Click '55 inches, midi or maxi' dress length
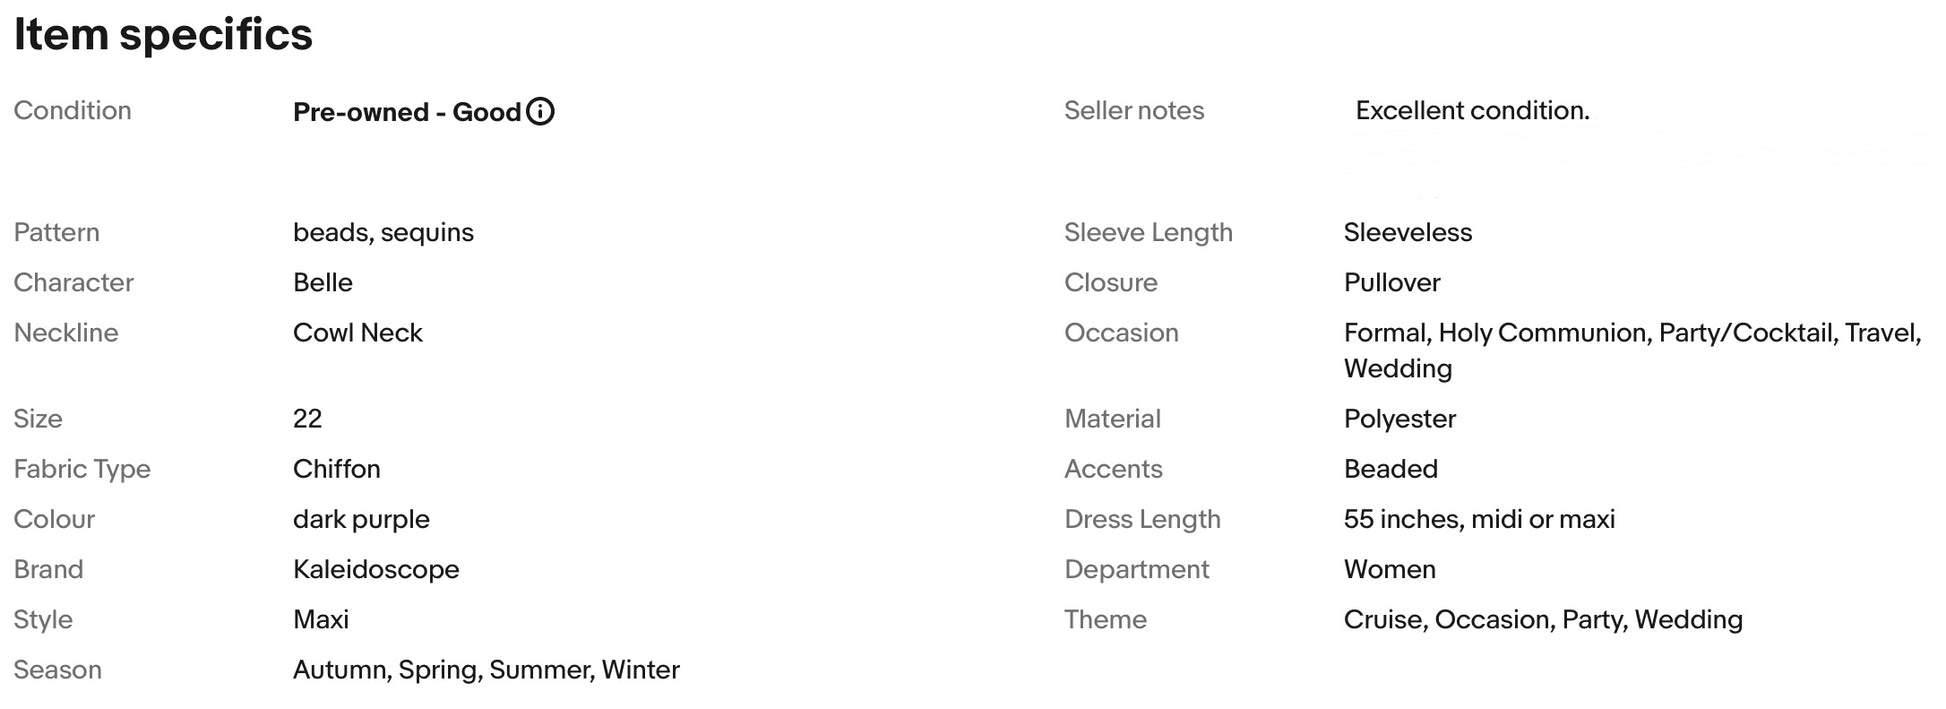 point(1479,519)
